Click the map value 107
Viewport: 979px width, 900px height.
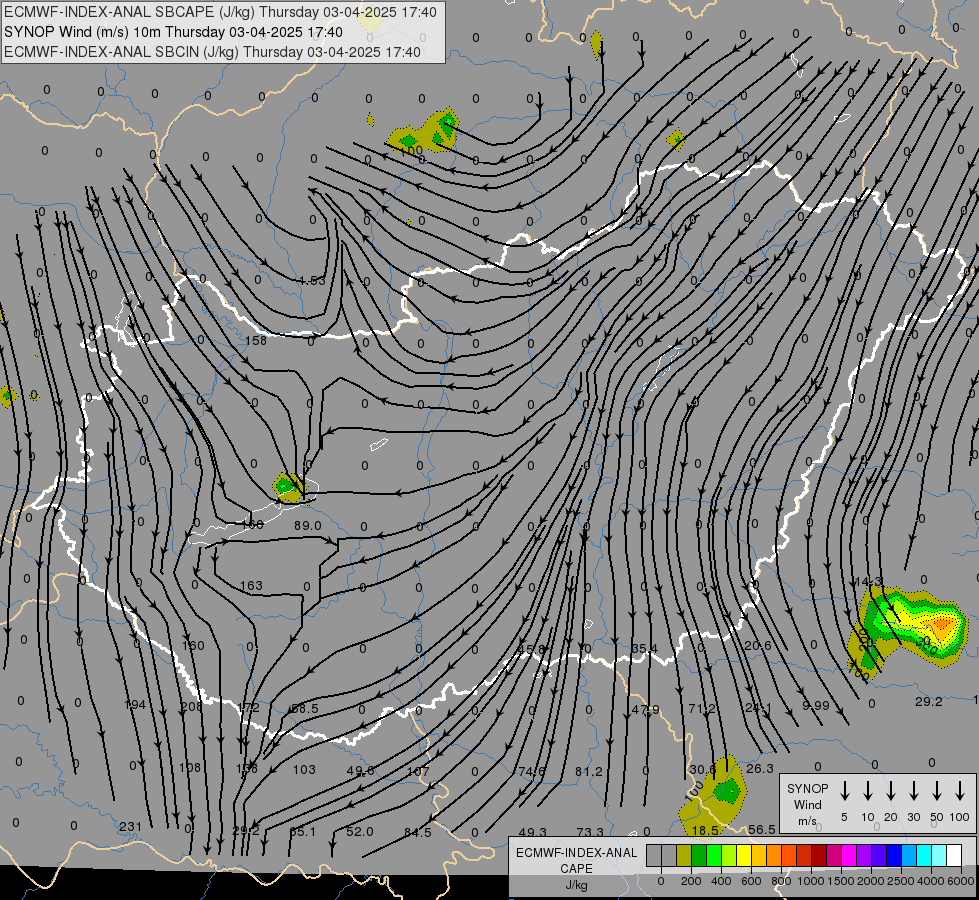pyautogui.click(x=418, y=771)
